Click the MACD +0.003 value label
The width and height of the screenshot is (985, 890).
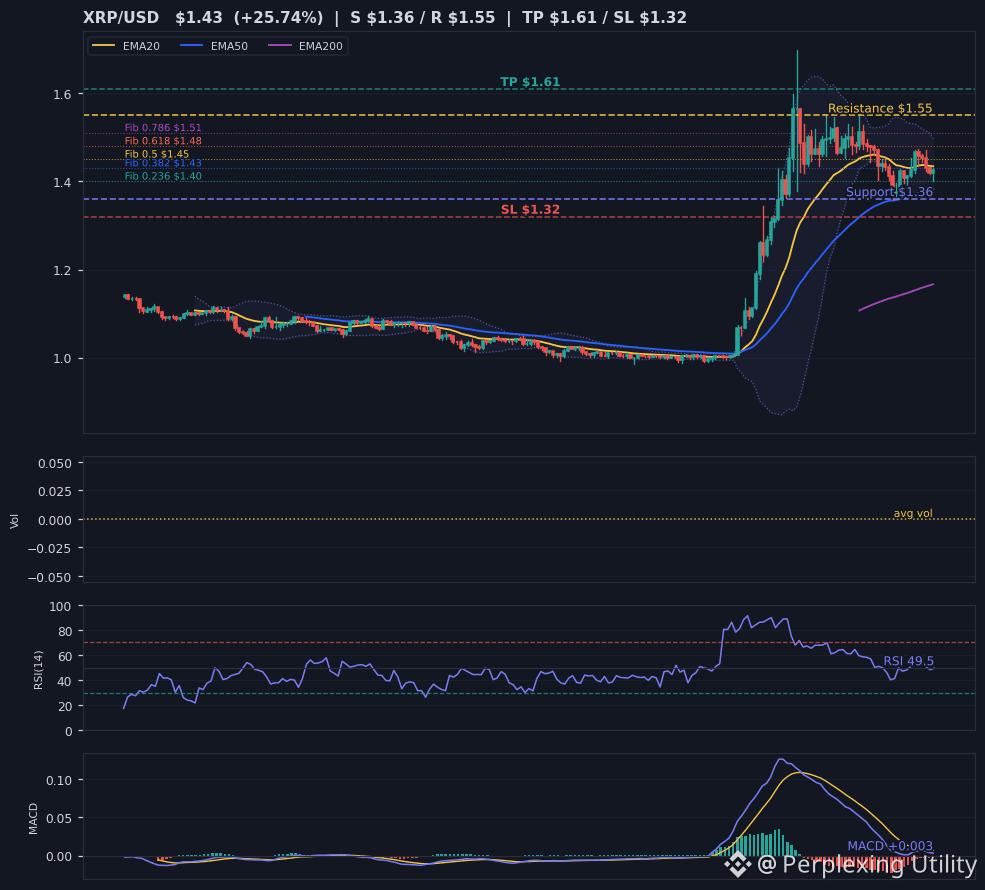coord(890,846)
